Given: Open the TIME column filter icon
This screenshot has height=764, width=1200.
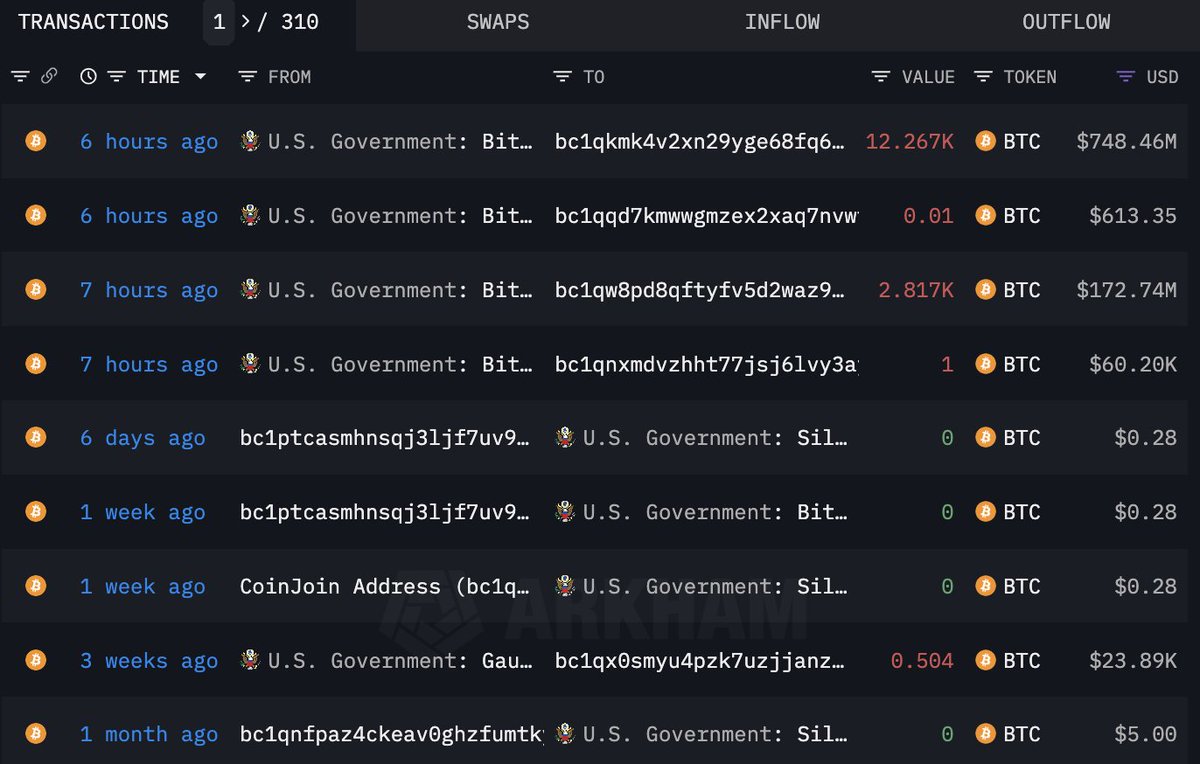Looking at the screenshot, I should (x=116, y=77).
